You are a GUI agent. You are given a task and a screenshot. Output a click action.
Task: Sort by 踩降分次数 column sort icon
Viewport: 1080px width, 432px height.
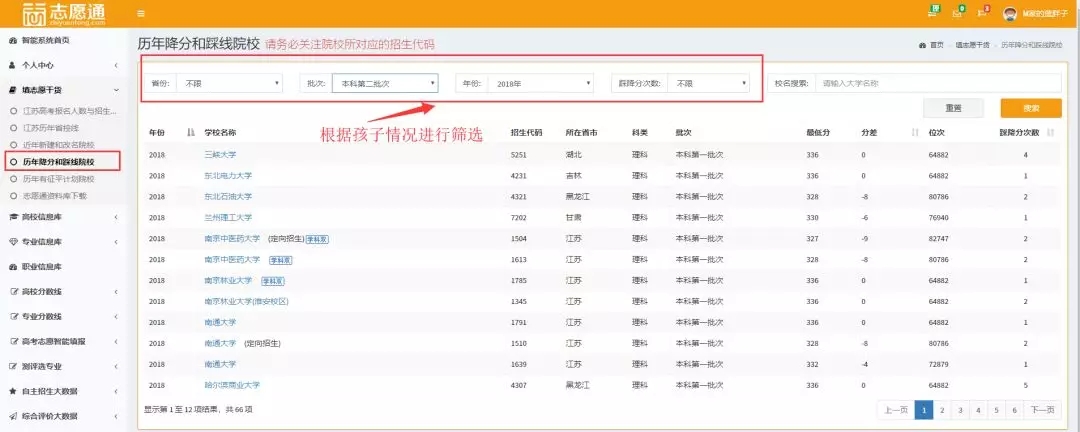coord(1052,132)
